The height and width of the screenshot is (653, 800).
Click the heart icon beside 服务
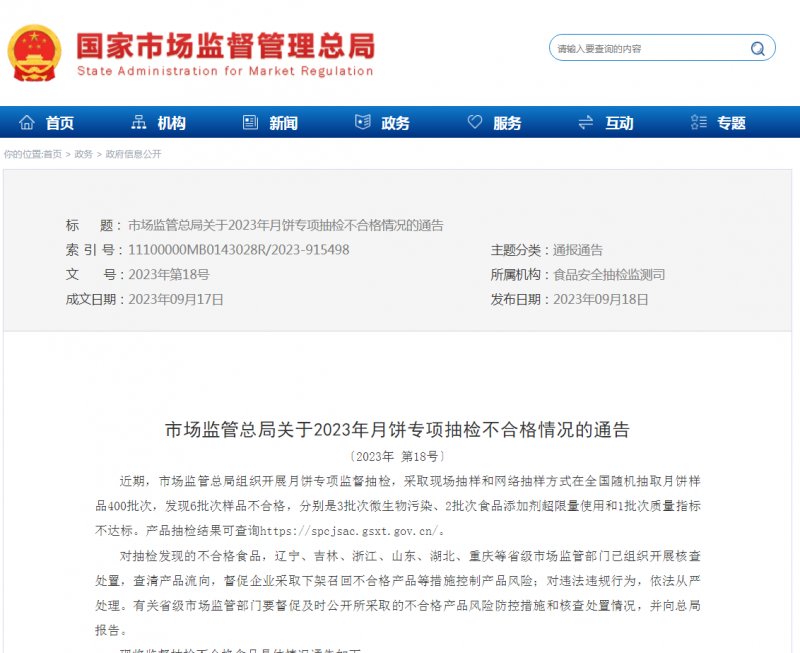(x=475, y=121)
